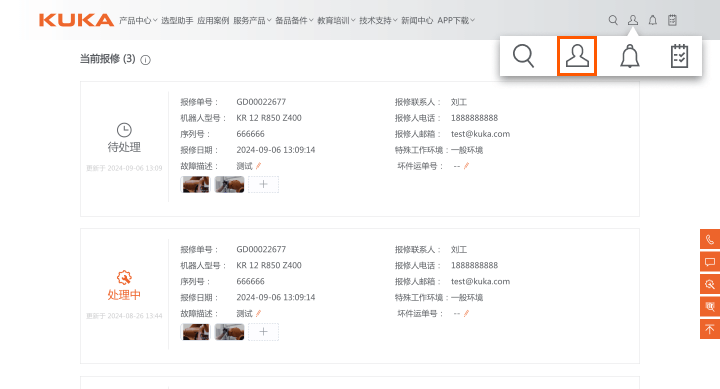Image resolution: width=720 pixels, height=389 pixels.
Task: Go to 选型助手 in the navigation
Action: coord(177,20)
